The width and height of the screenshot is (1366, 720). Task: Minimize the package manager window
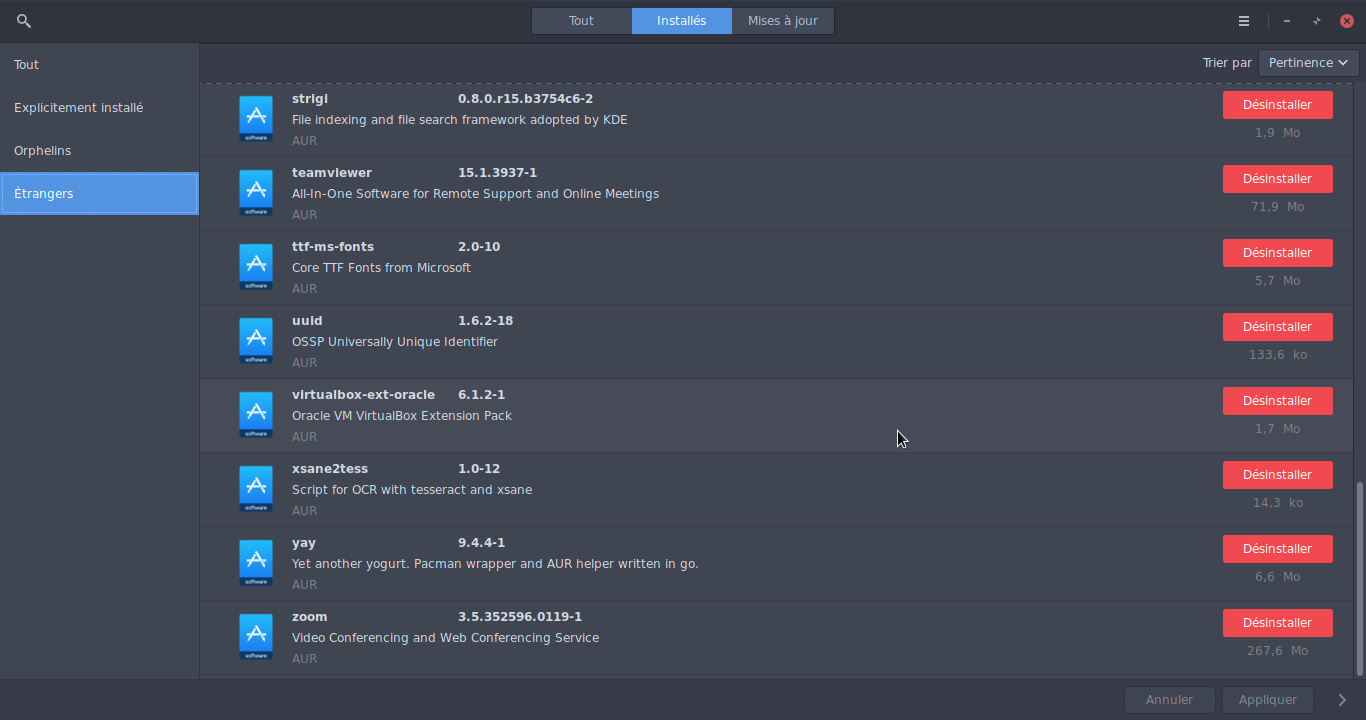[1287, 21]
